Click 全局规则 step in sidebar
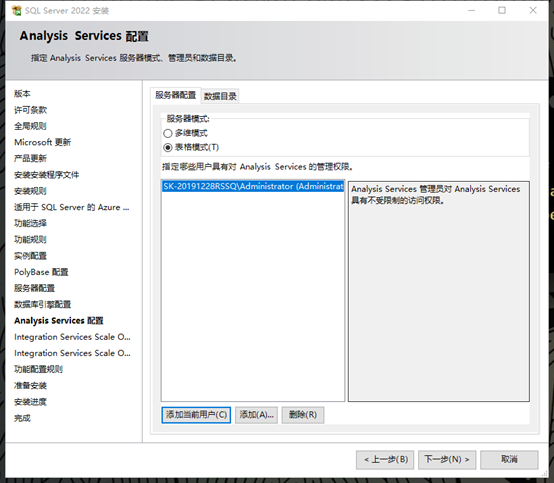The width and height of the screenshot is (554, 483). (30, 126)
